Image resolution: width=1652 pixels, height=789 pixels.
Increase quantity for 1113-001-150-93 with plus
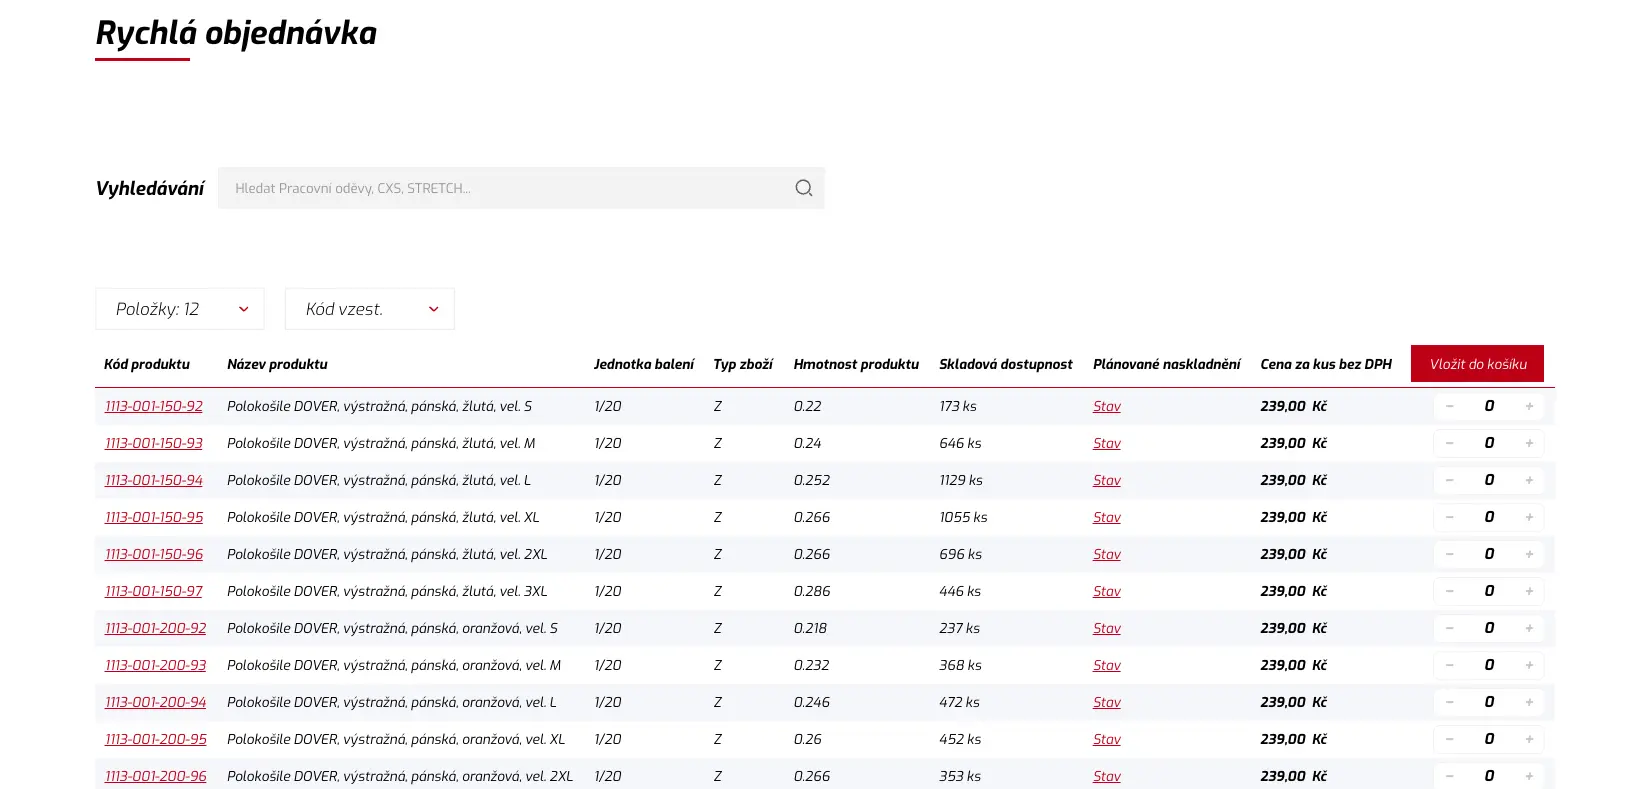1529,443
